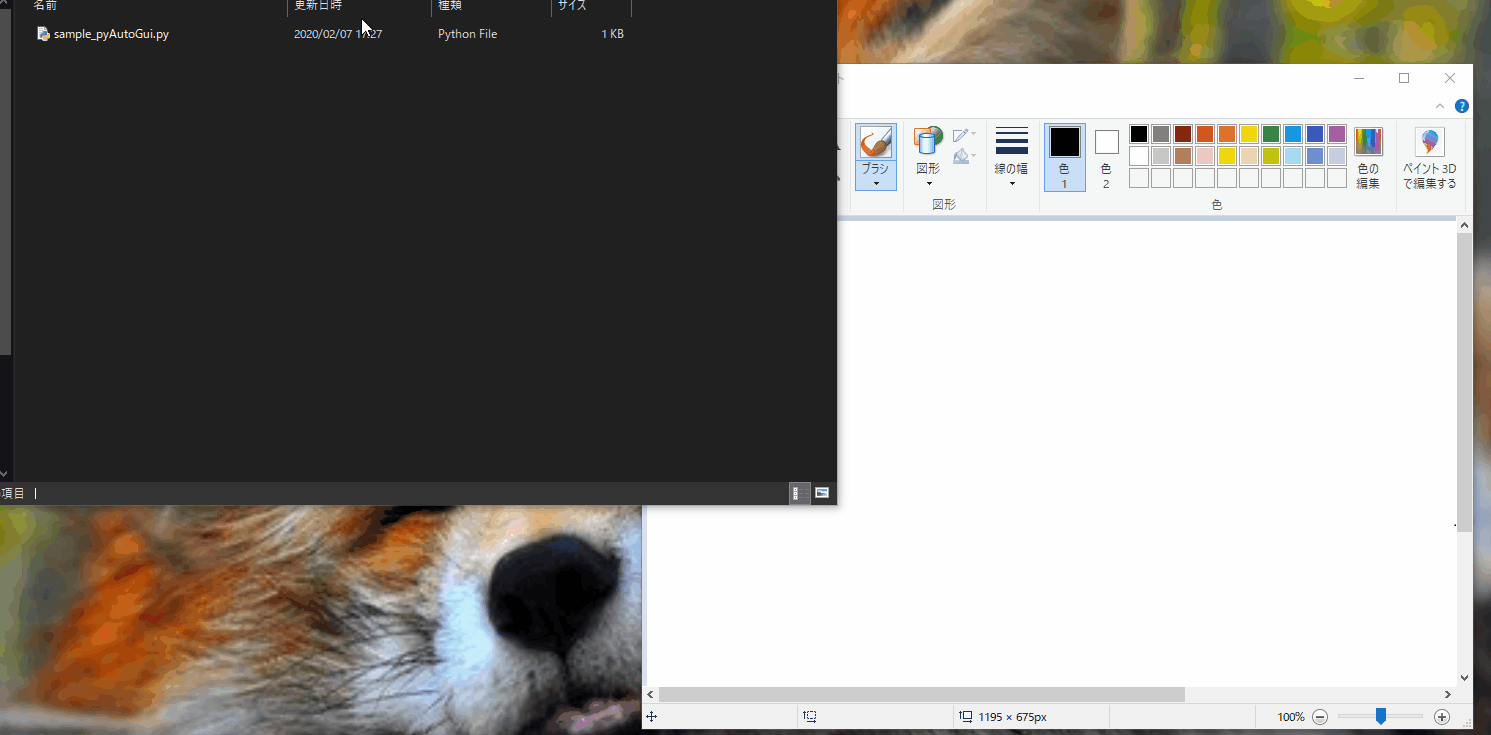Image resolution: width=1491 pixels, height=735 pixels.
Task: Expand the Brush (ブラシ) dropdown arrow
Action: coord(876,183)
